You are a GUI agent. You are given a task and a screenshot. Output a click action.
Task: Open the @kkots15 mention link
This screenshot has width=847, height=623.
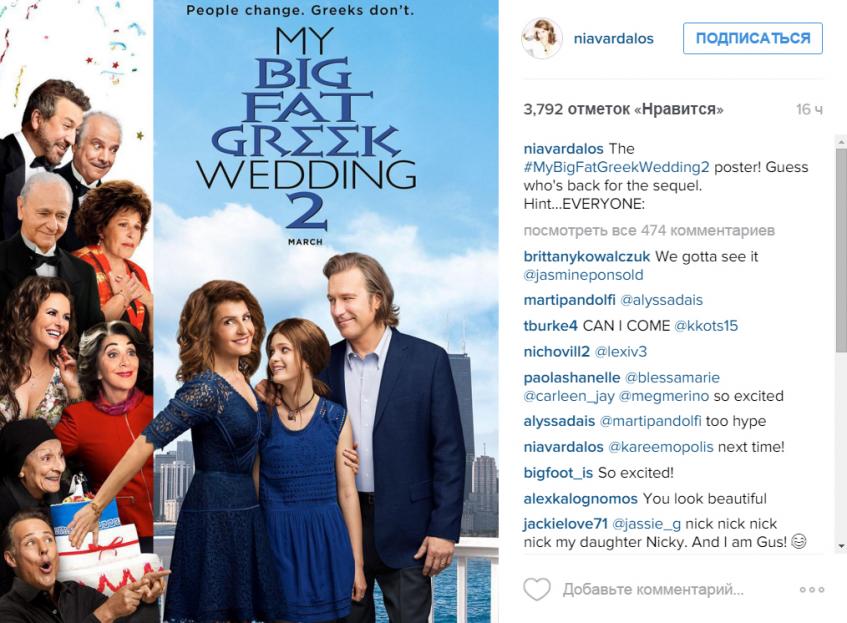pos(706,326)
